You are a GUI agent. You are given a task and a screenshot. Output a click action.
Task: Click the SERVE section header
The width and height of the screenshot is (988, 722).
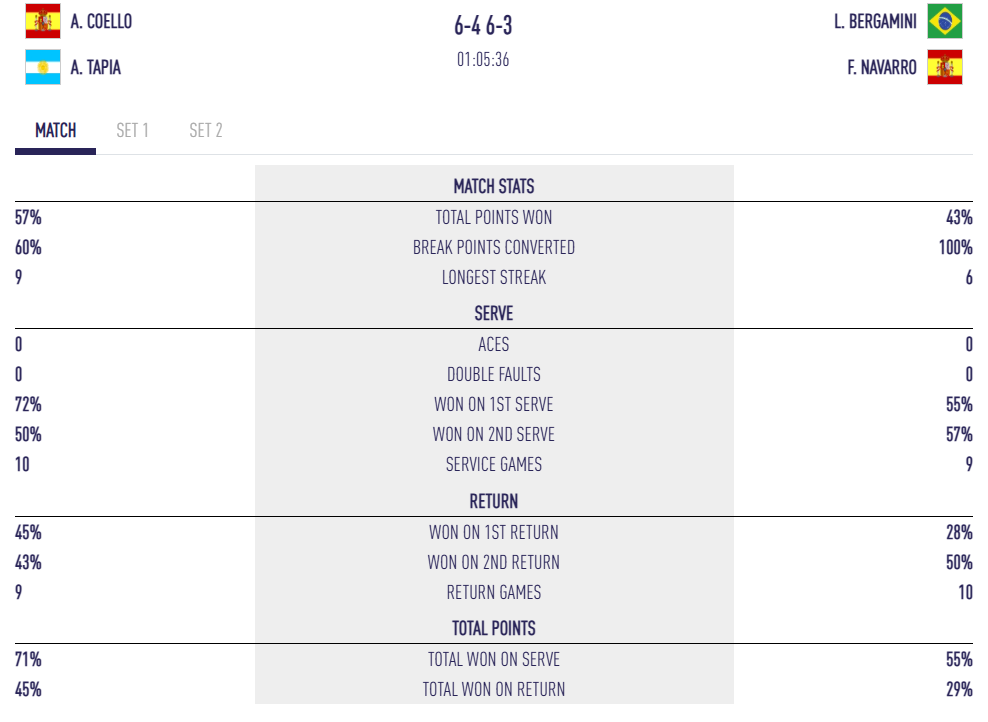pos(494,313)
